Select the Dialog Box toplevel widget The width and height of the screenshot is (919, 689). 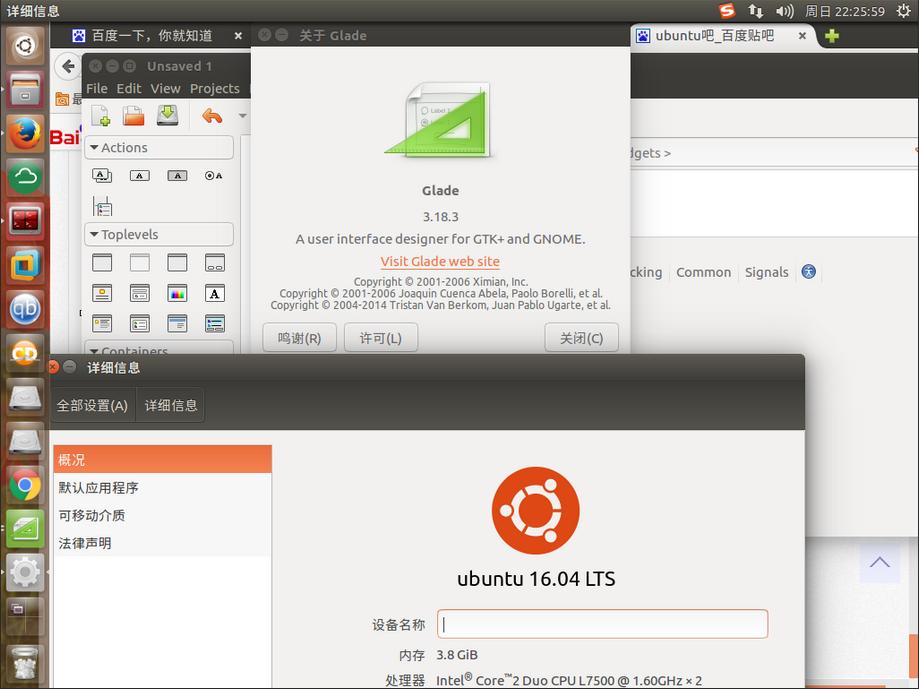(215, 262)
